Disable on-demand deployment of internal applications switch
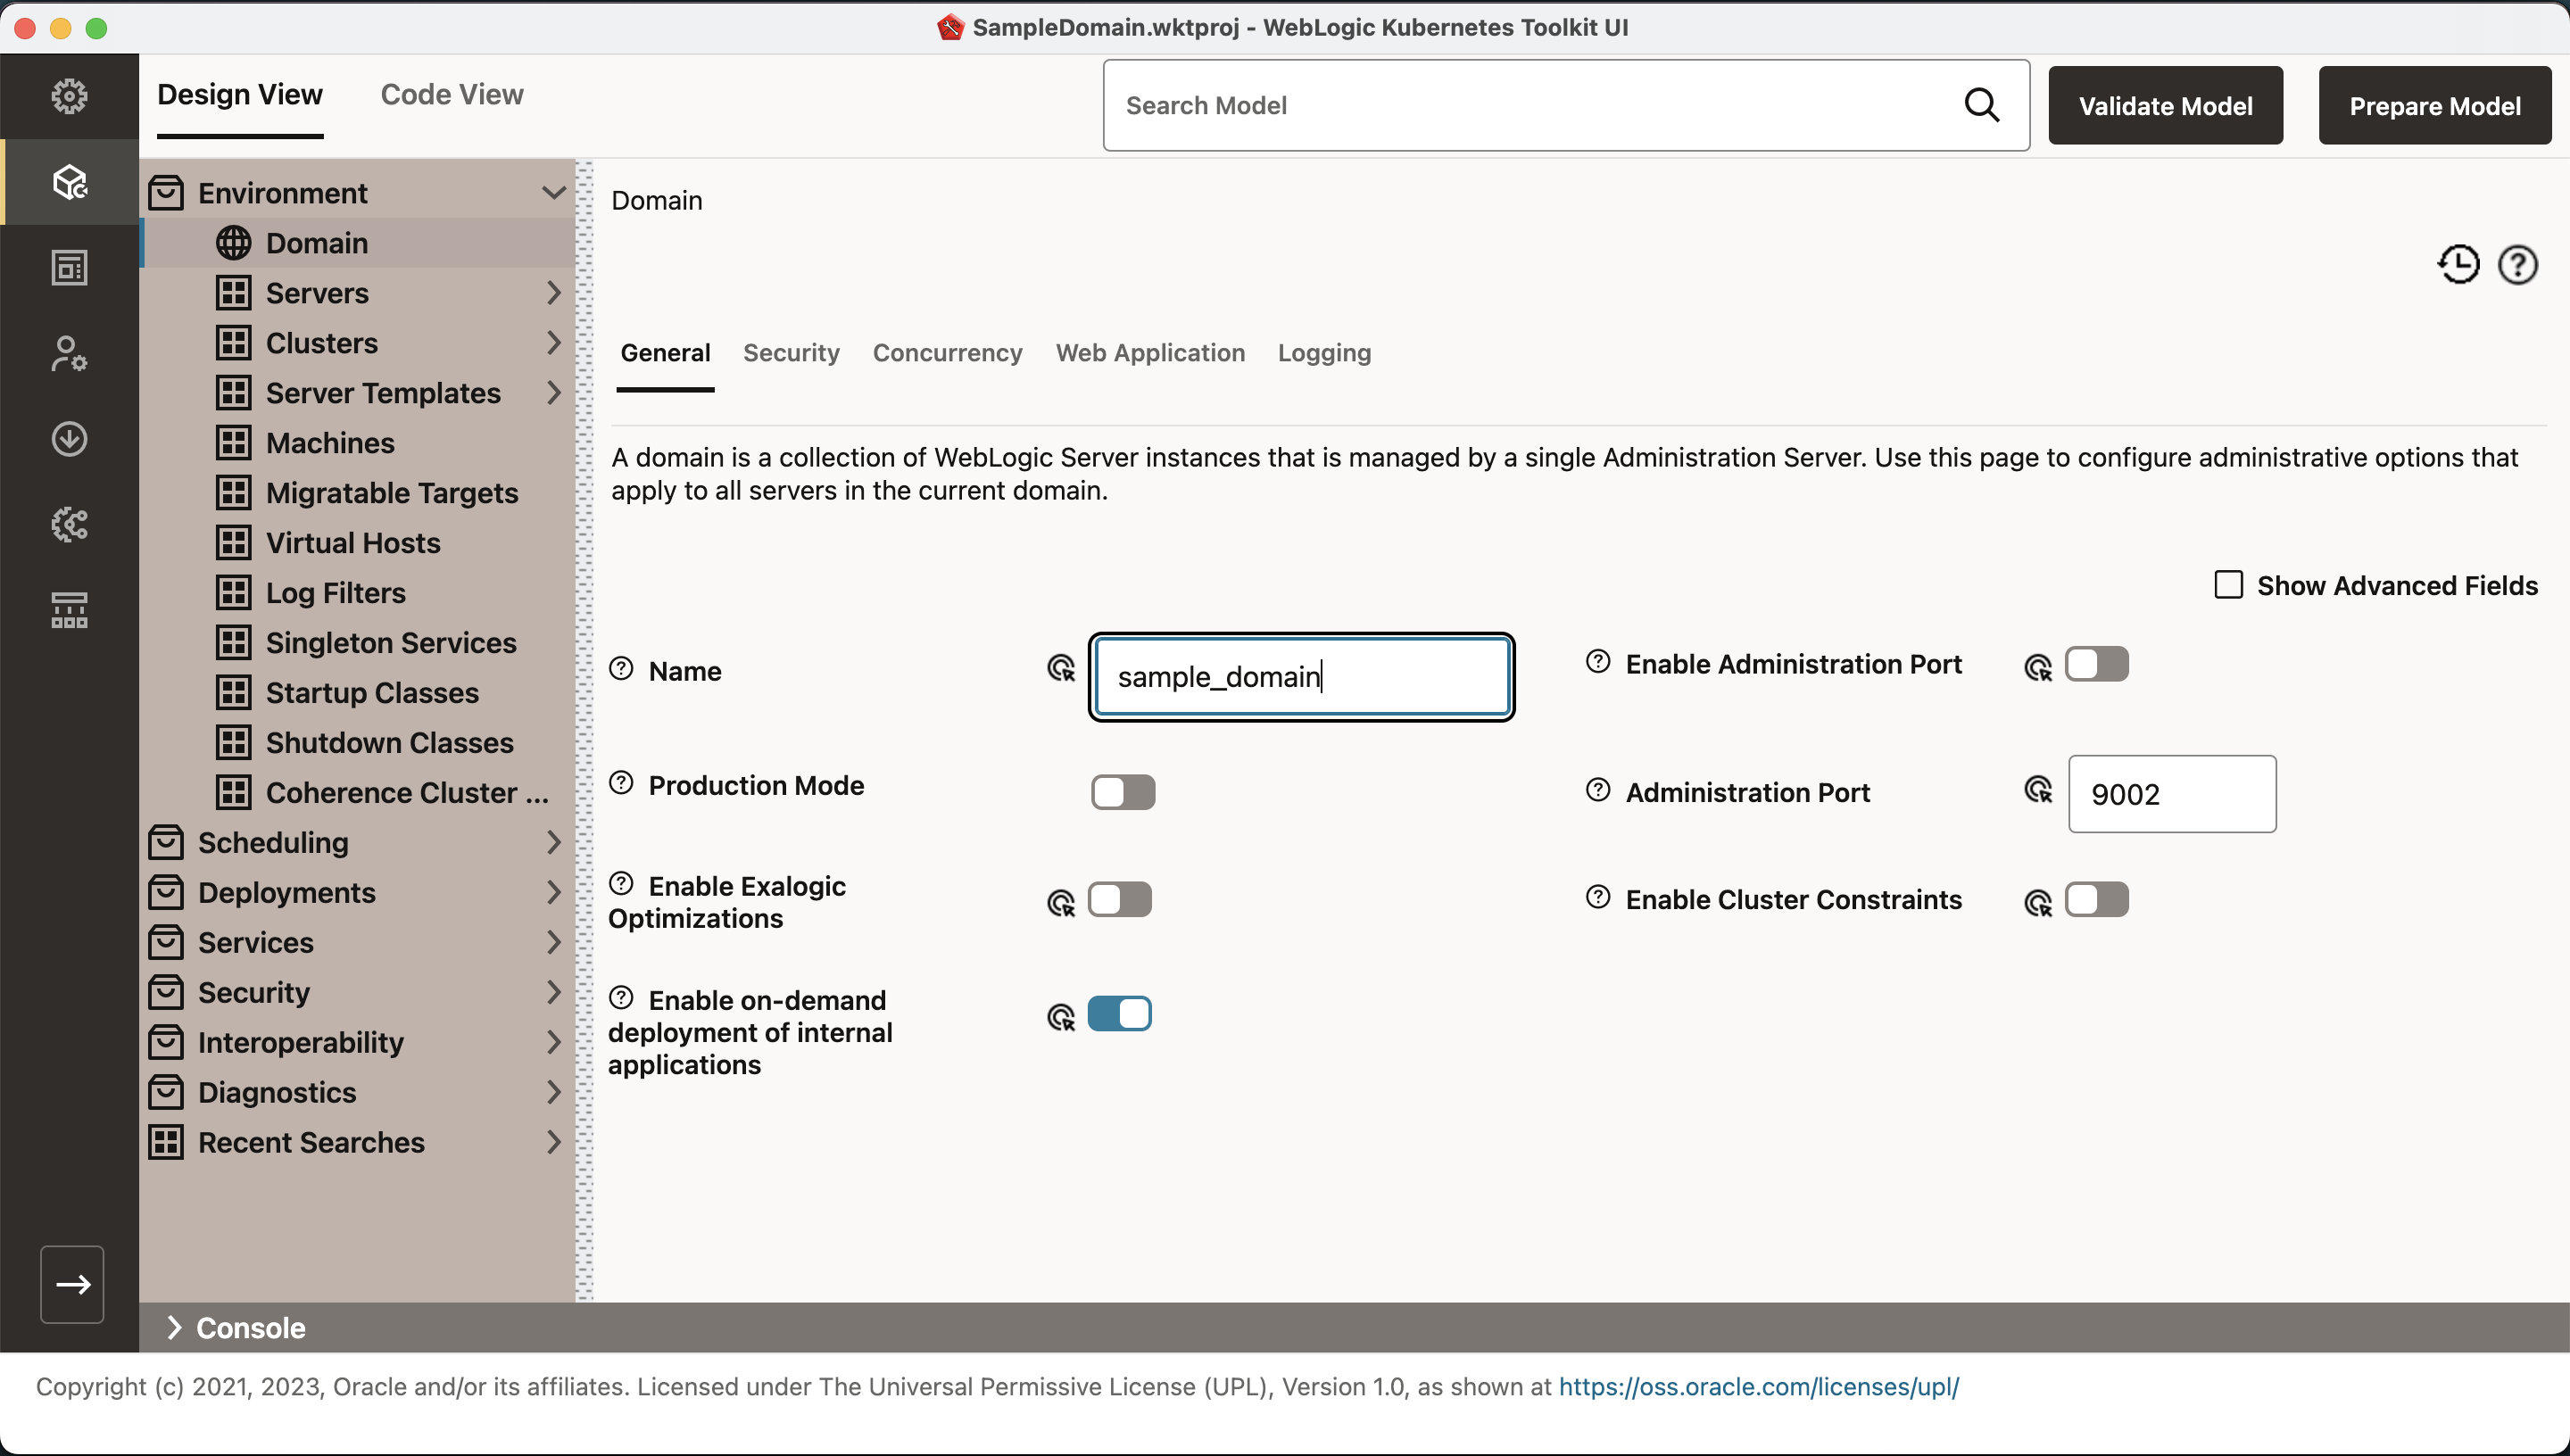The width and height of the screenshot is (2570, 1456). [x=1119, y=1014]
